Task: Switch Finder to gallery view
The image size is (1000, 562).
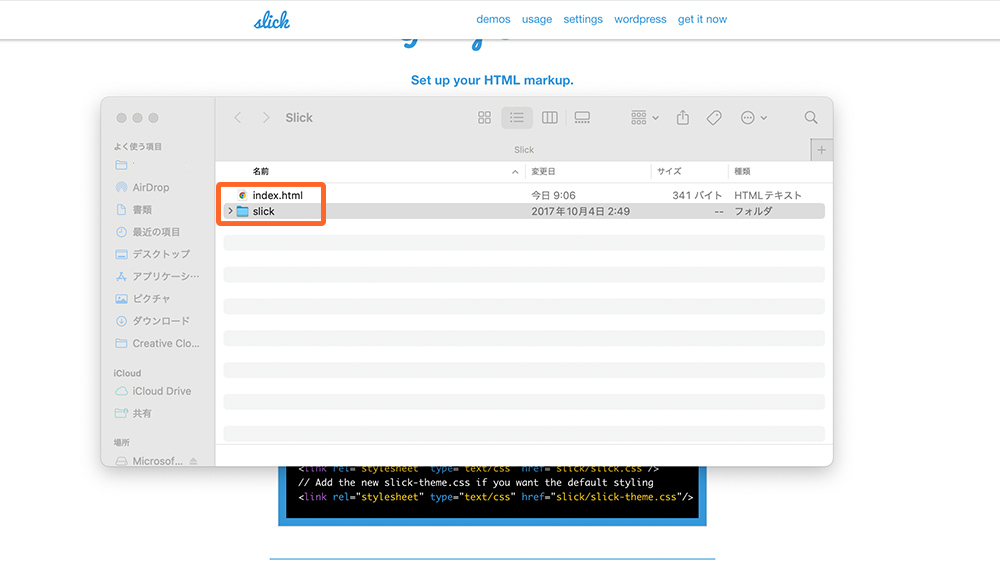Action: click(x=582, y=117)
